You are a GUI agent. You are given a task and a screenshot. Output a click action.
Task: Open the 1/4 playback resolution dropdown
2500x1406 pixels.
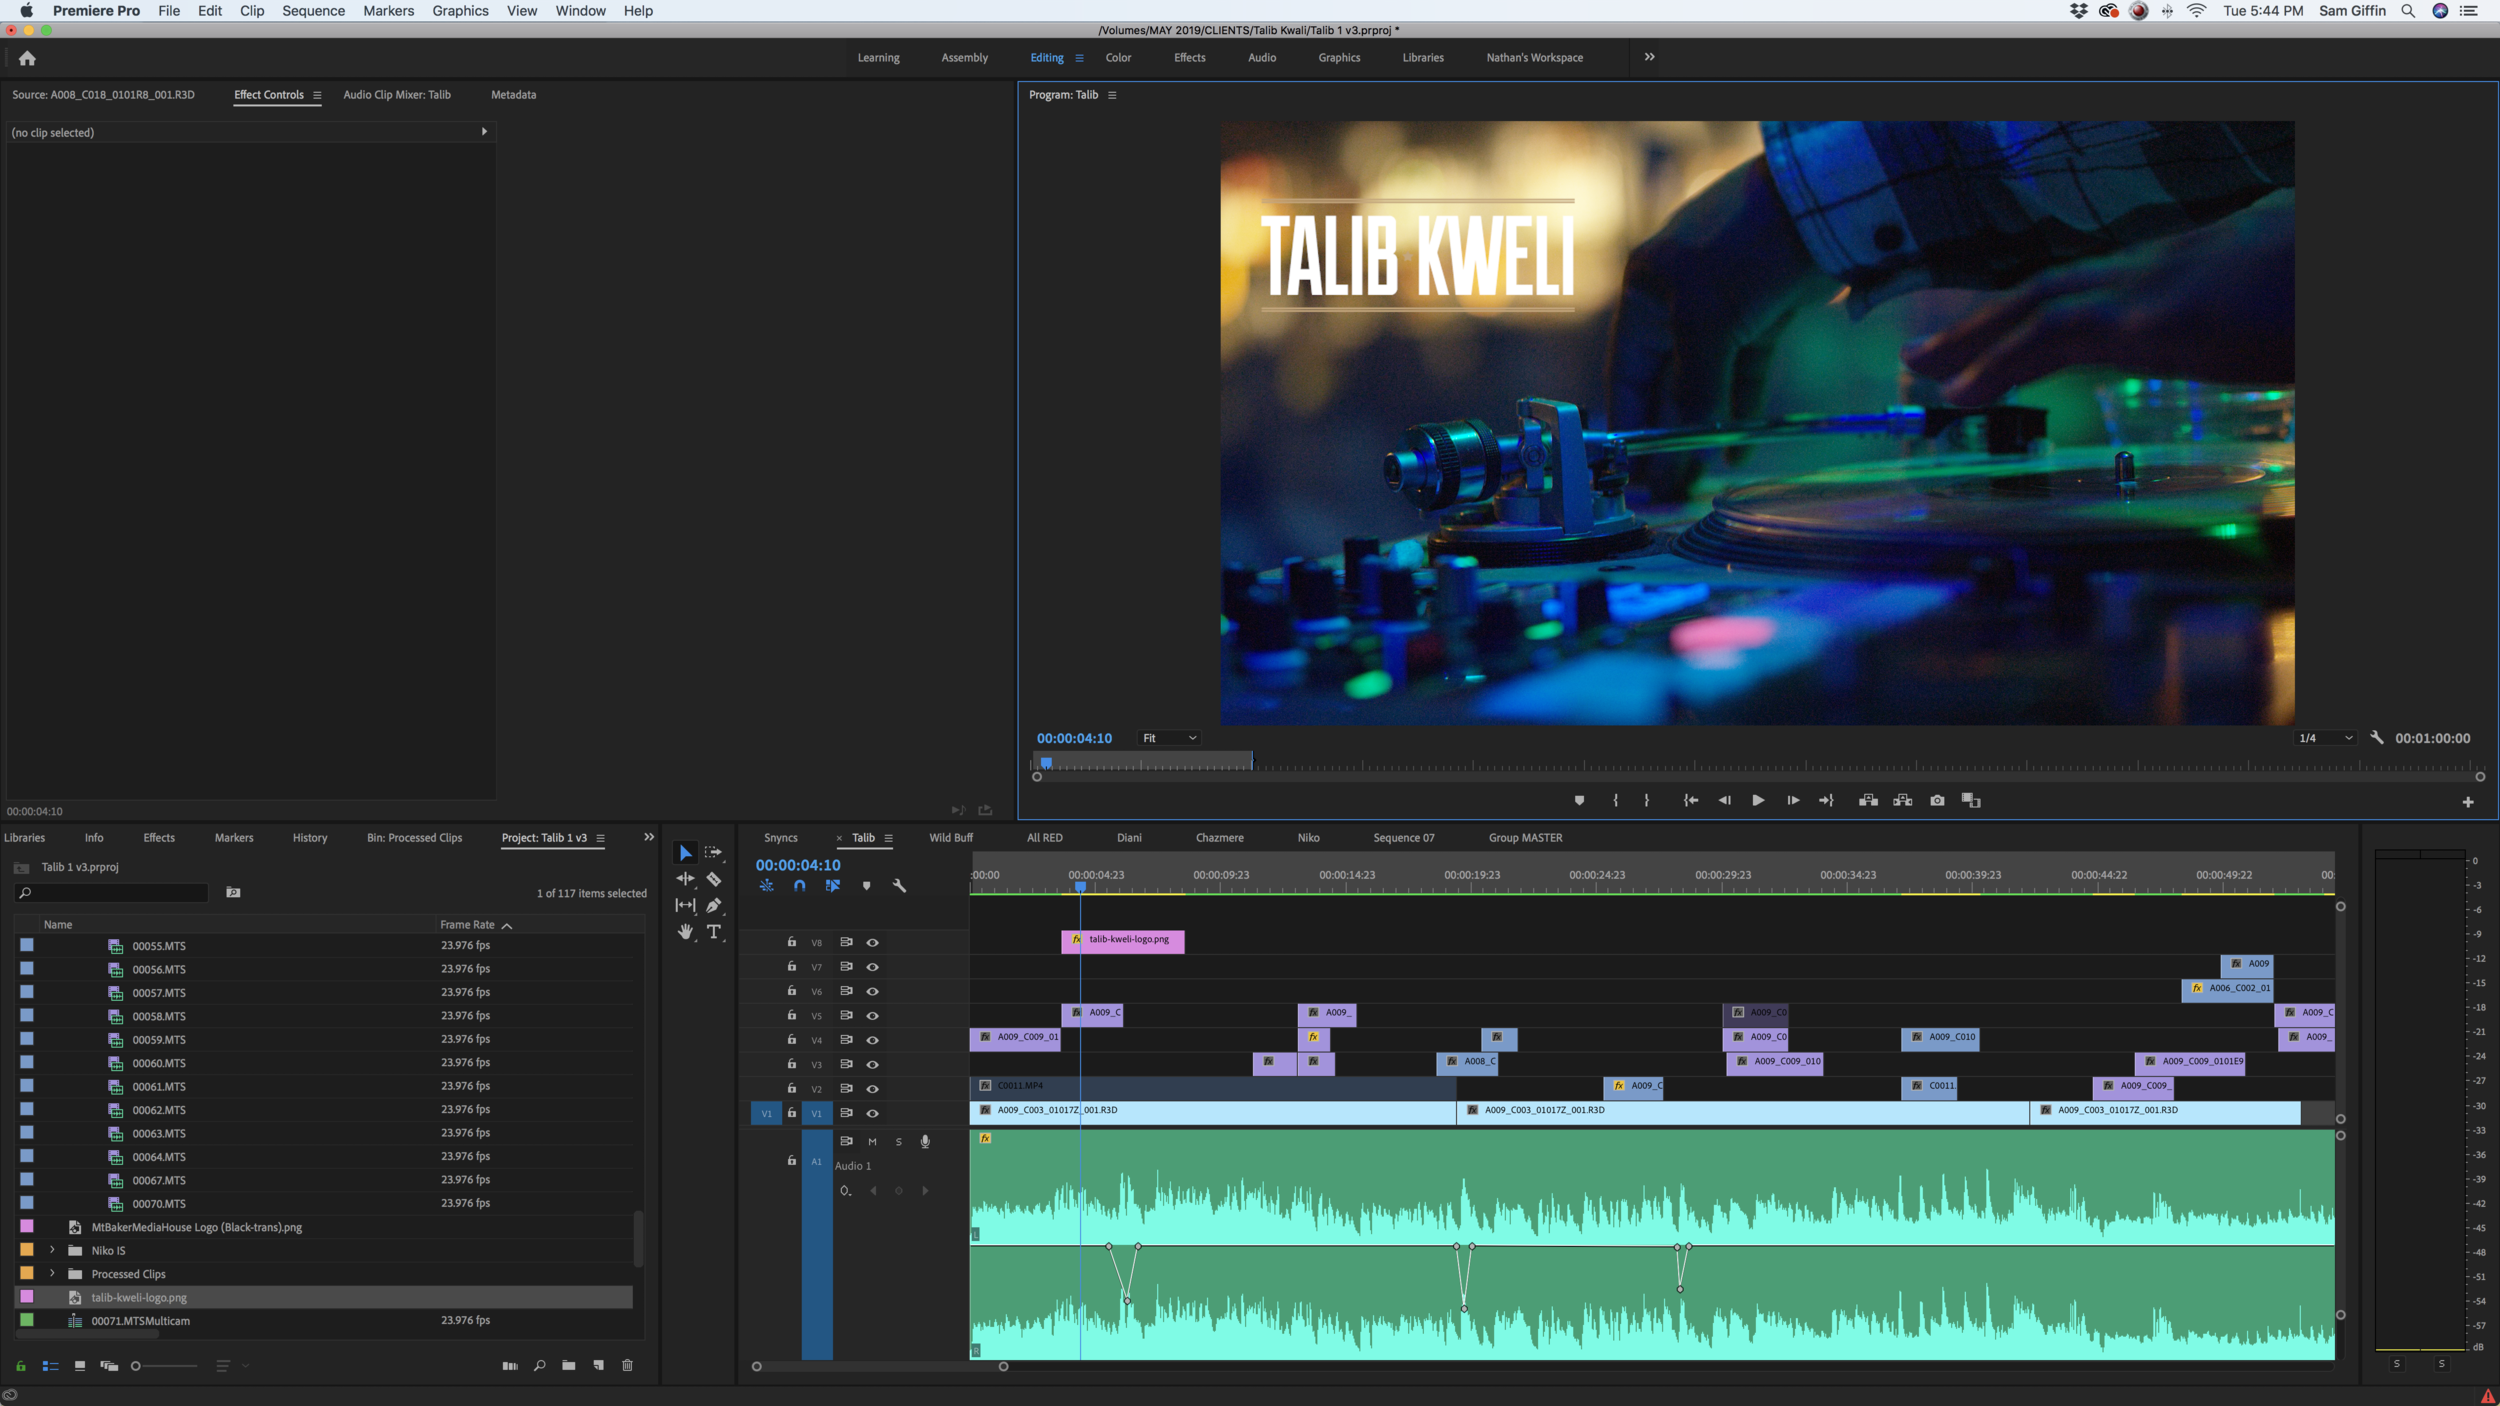[x=2325, y=738]
